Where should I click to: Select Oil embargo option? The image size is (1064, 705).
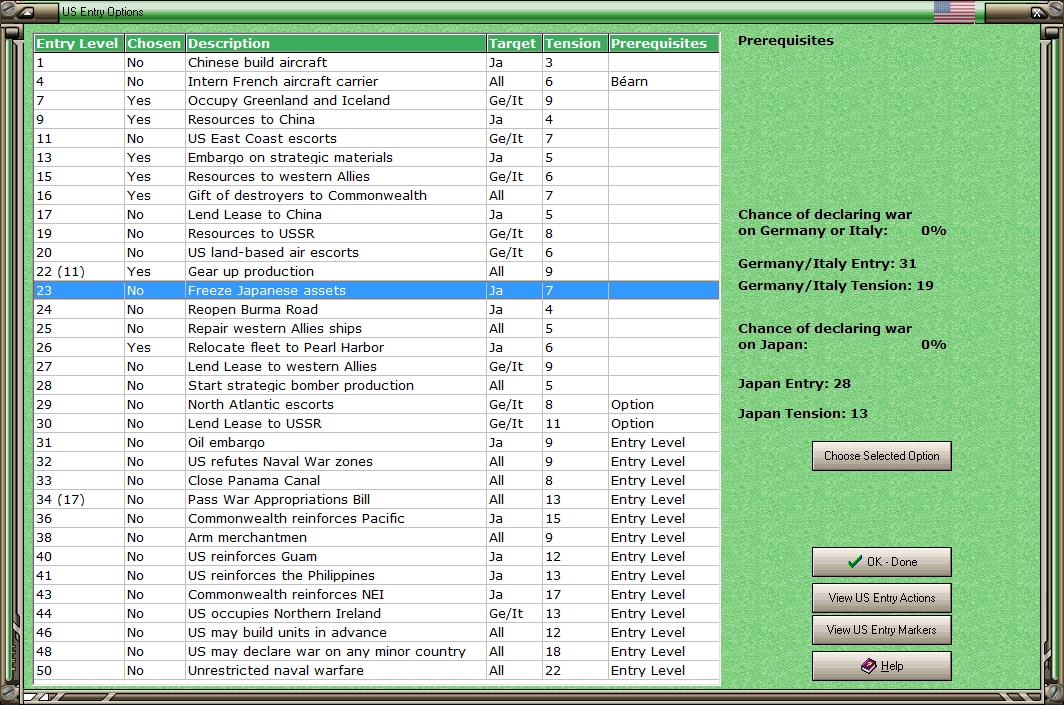click(377, 442)
